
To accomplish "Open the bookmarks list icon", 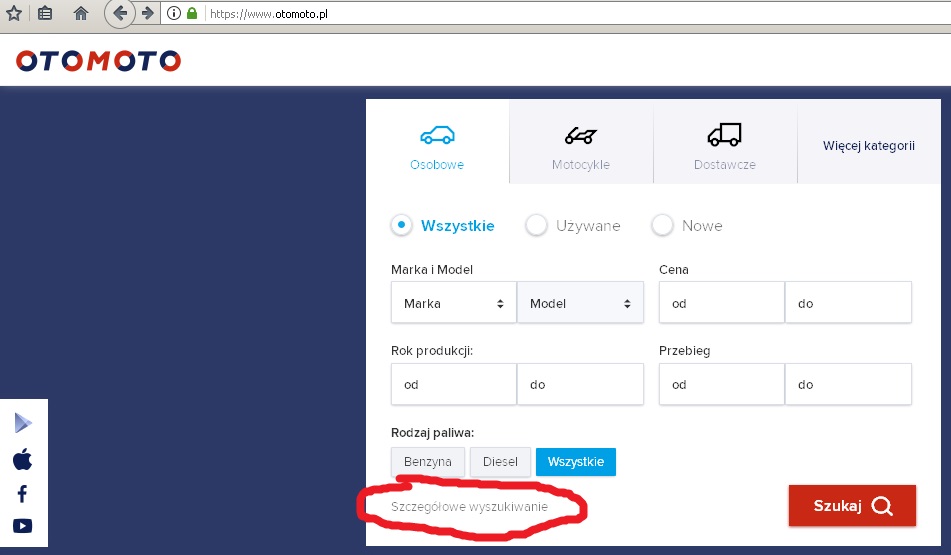I will click(x=45, y=13).
